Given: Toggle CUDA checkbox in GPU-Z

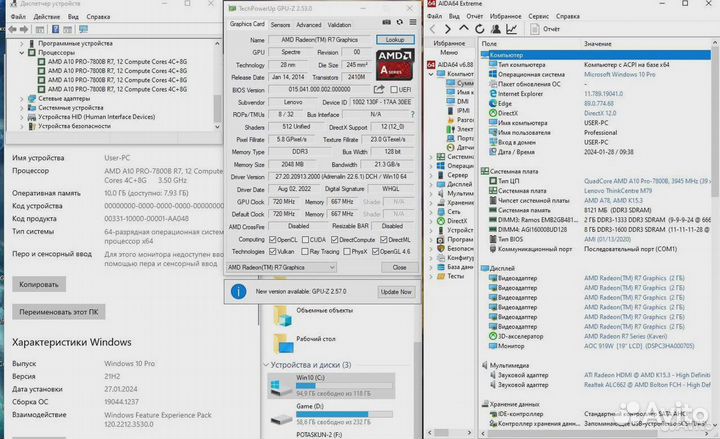Looking at the screenshot, I should click(305, 240).
